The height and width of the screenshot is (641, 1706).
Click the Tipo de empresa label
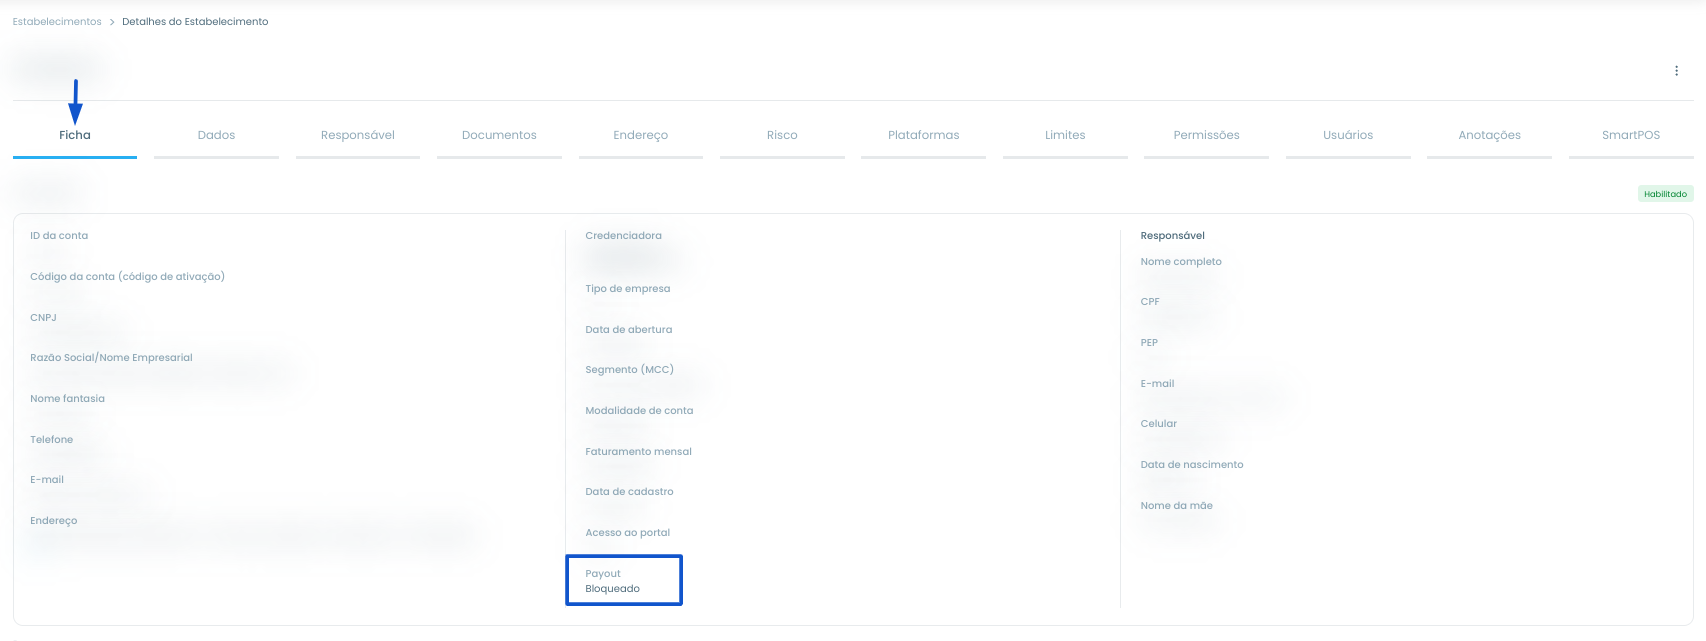tap(628, 289)
